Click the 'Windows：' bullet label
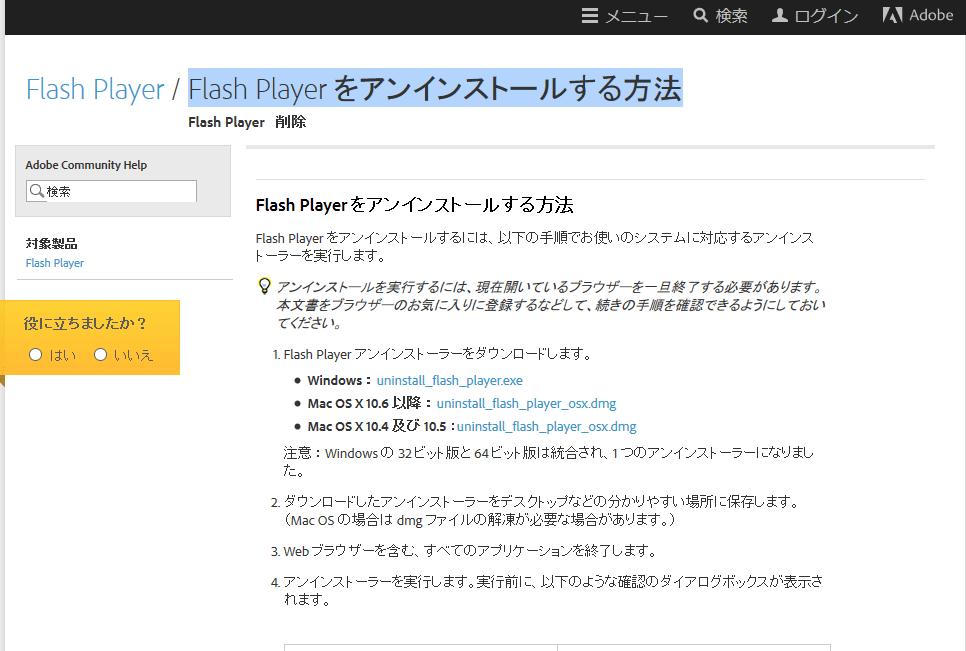This screenshot has width=966, height=651. pos(340,381)
